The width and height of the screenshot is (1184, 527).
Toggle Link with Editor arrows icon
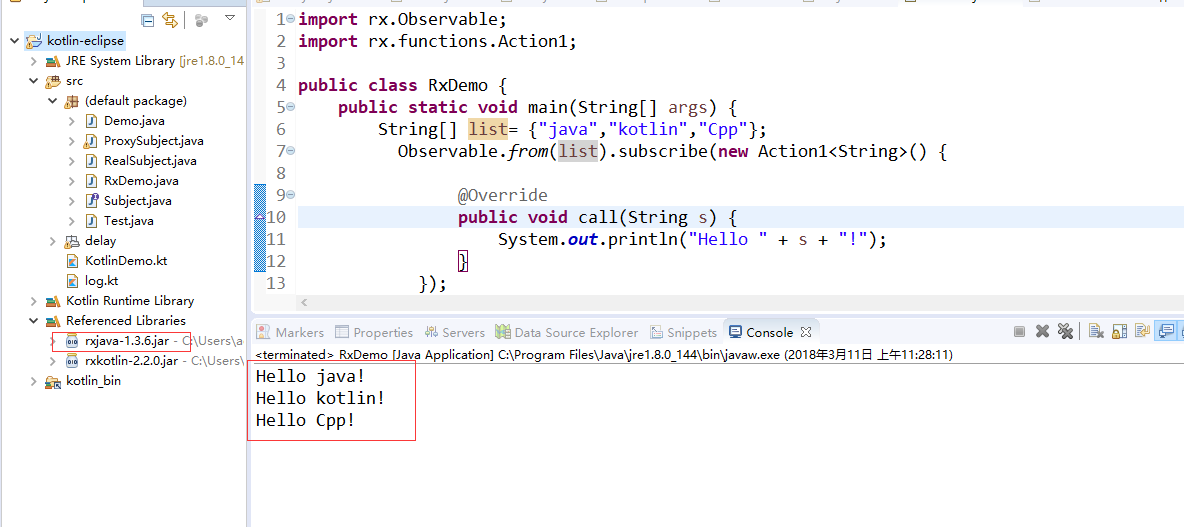170,20
